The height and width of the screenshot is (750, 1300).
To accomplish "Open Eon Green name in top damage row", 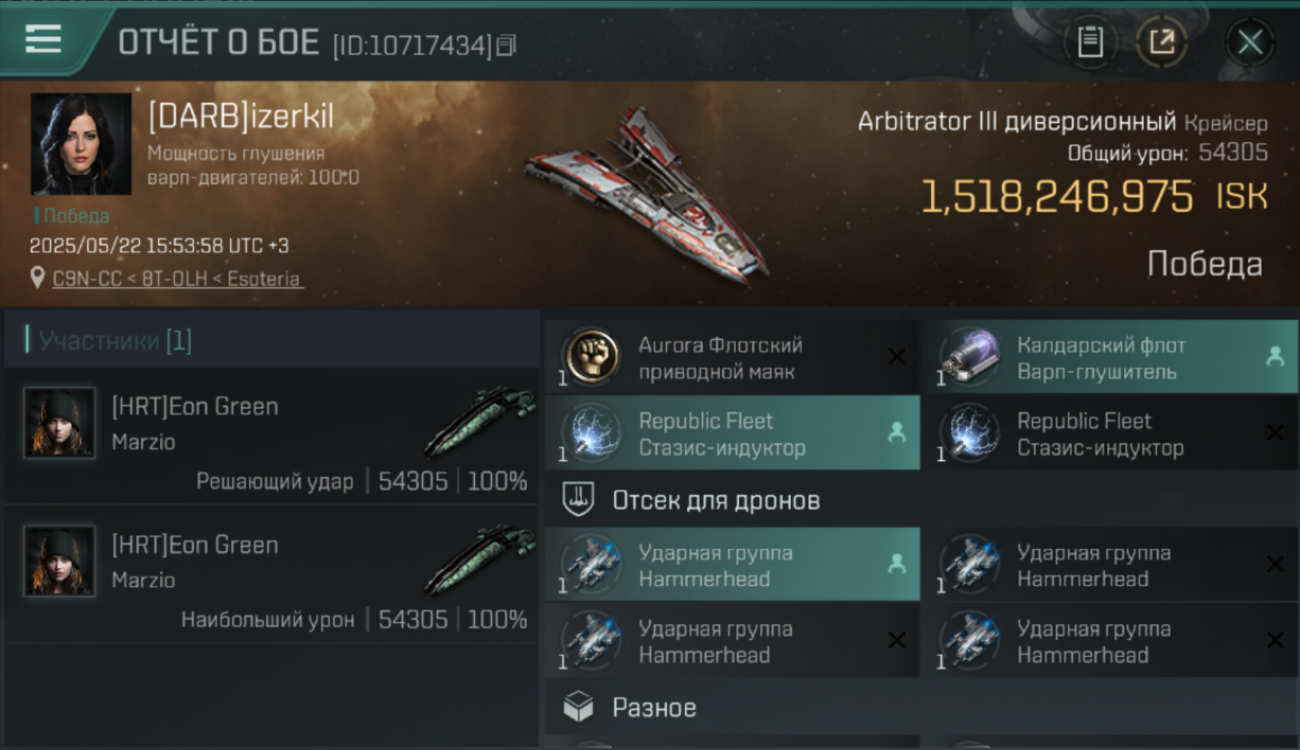I will coord(195,545).
